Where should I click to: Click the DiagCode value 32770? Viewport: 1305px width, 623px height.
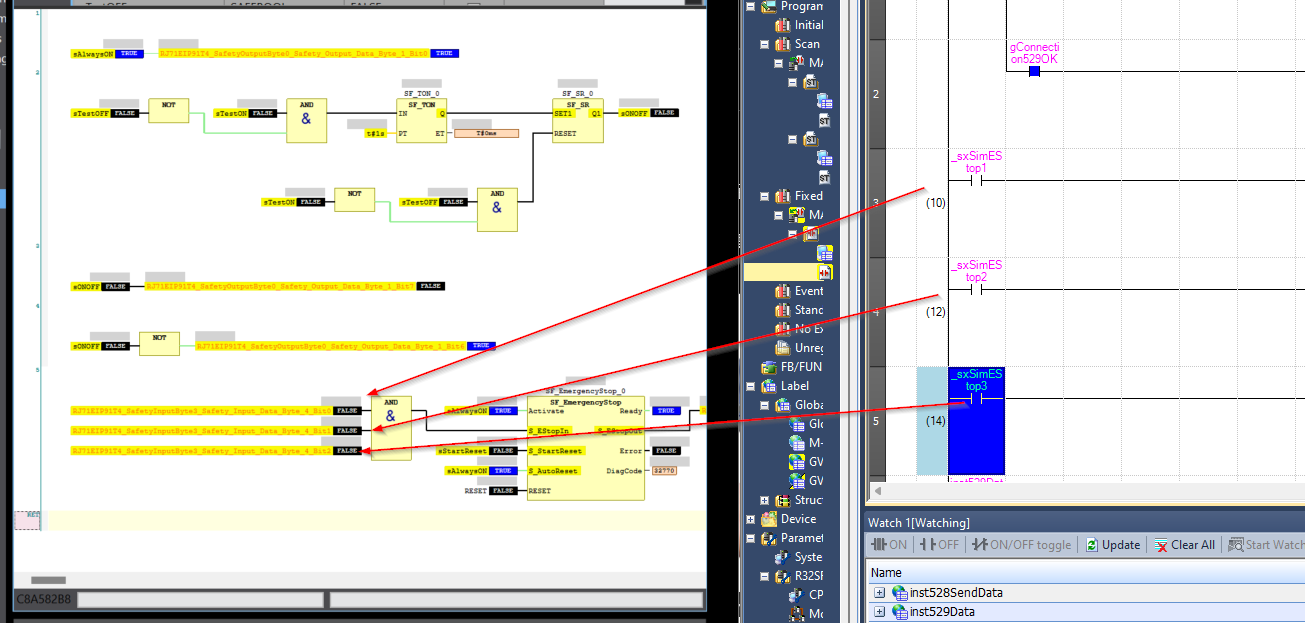(x=663, y=471)
